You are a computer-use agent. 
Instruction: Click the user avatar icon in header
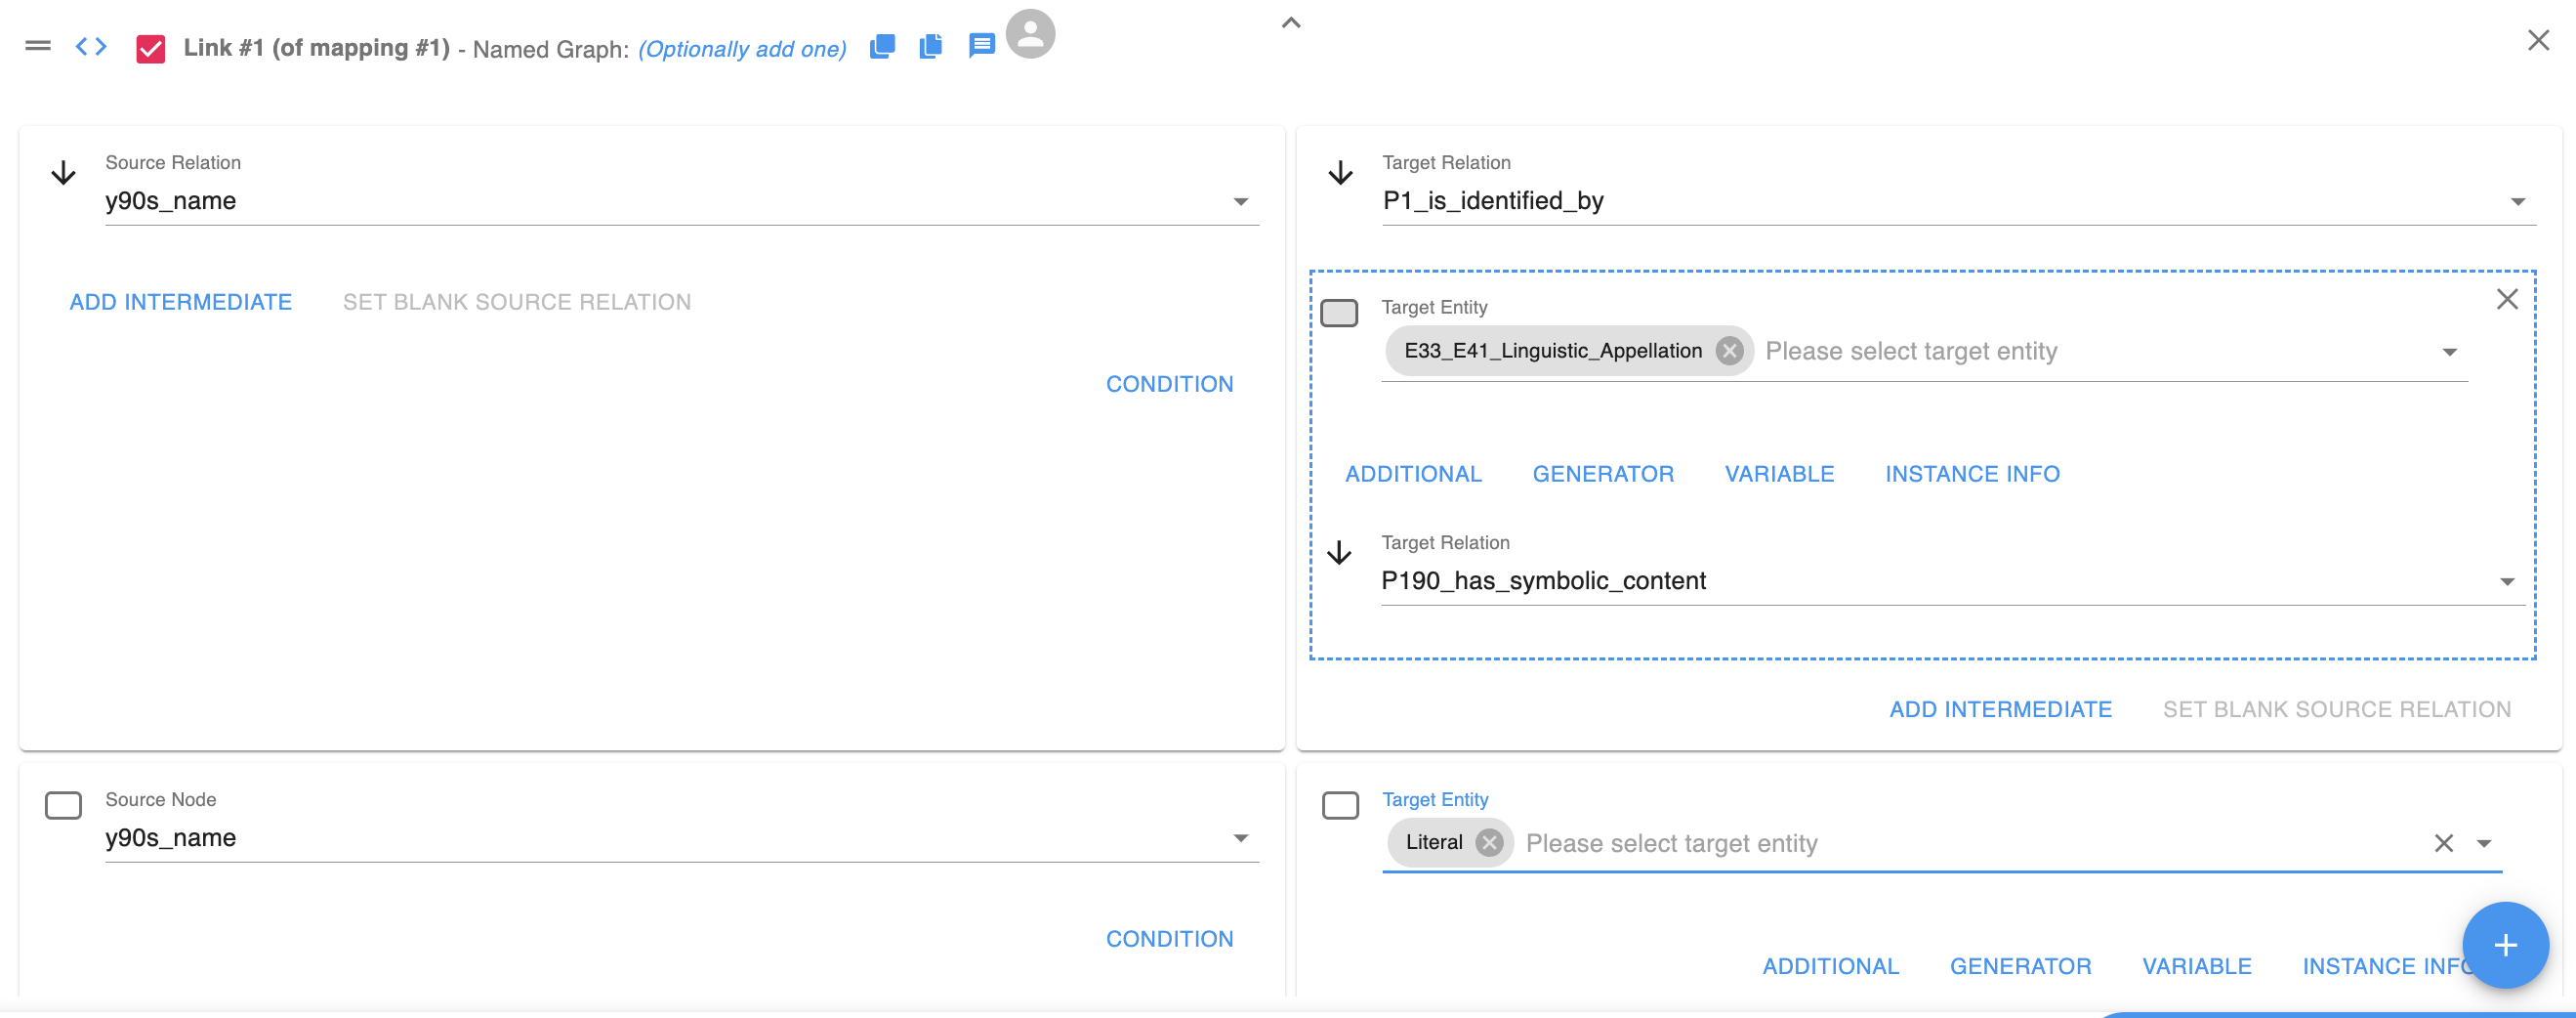(x=1030, y=34)
